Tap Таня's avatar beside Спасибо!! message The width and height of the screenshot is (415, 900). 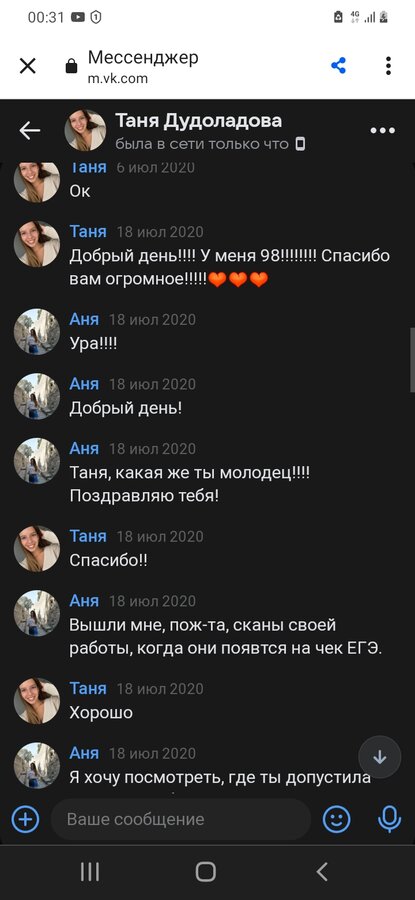pyautogui.click(x=37, y=549)
